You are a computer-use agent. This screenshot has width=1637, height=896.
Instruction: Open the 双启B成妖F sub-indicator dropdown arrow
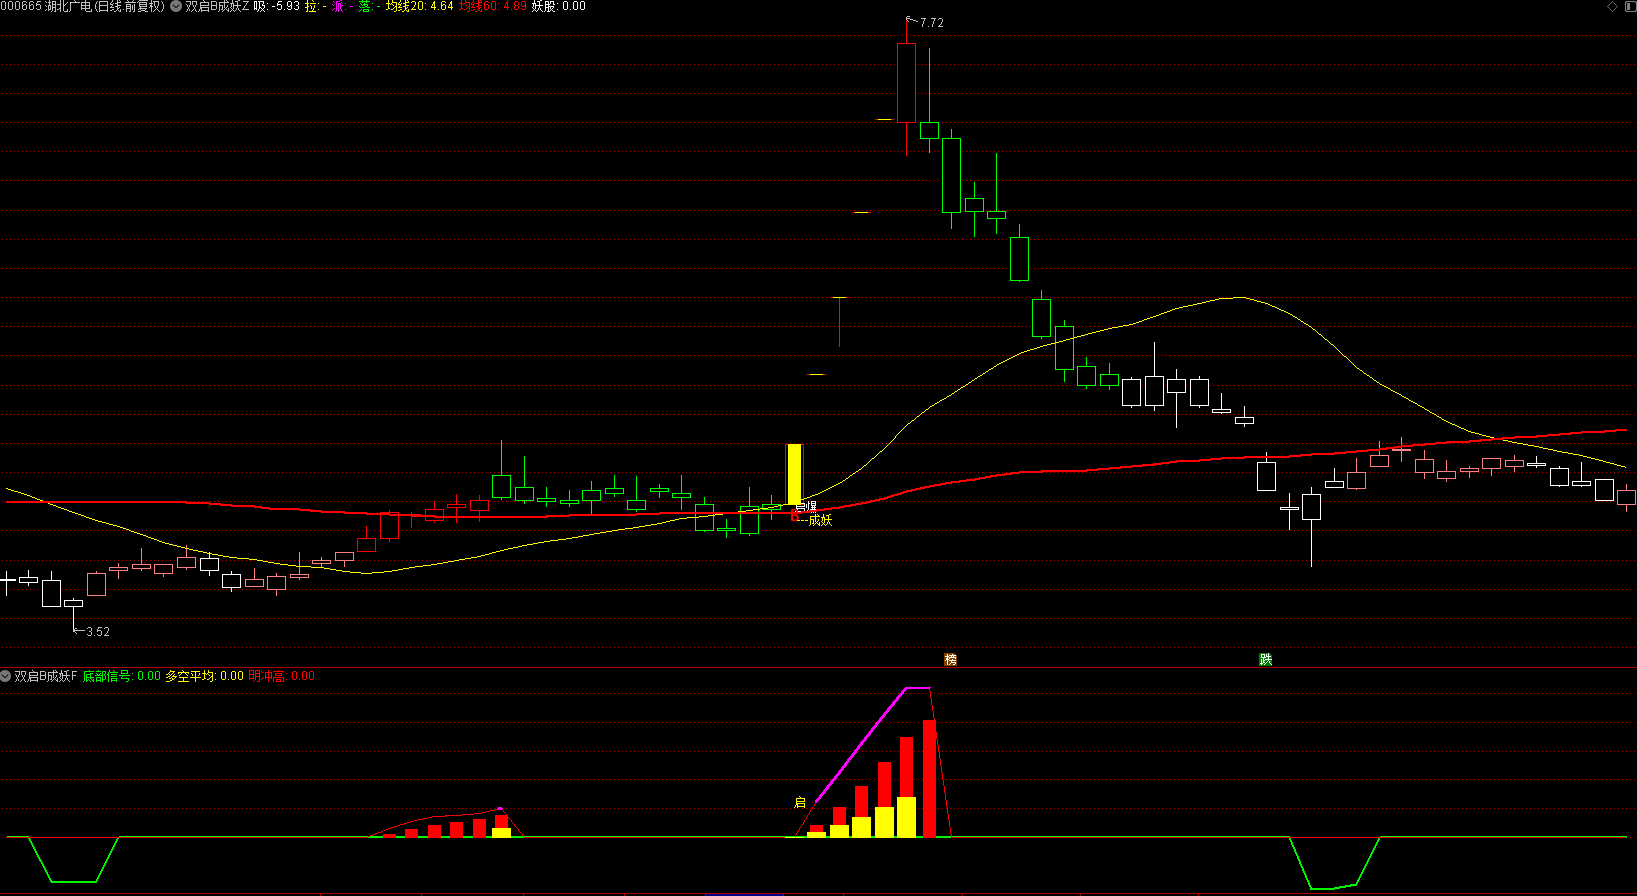pos(6,676)
